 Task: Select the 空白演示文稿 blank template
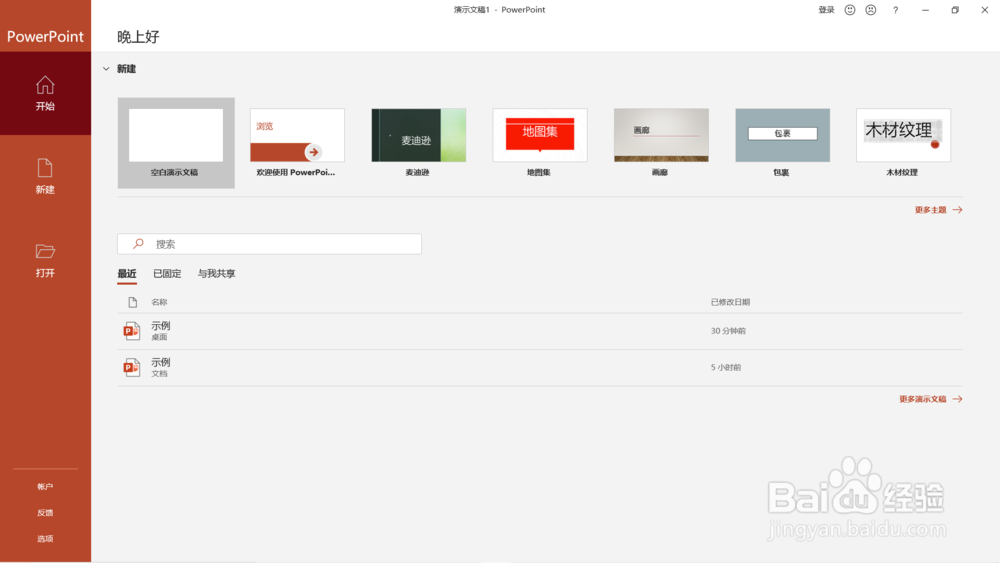(x=176, y=143)
